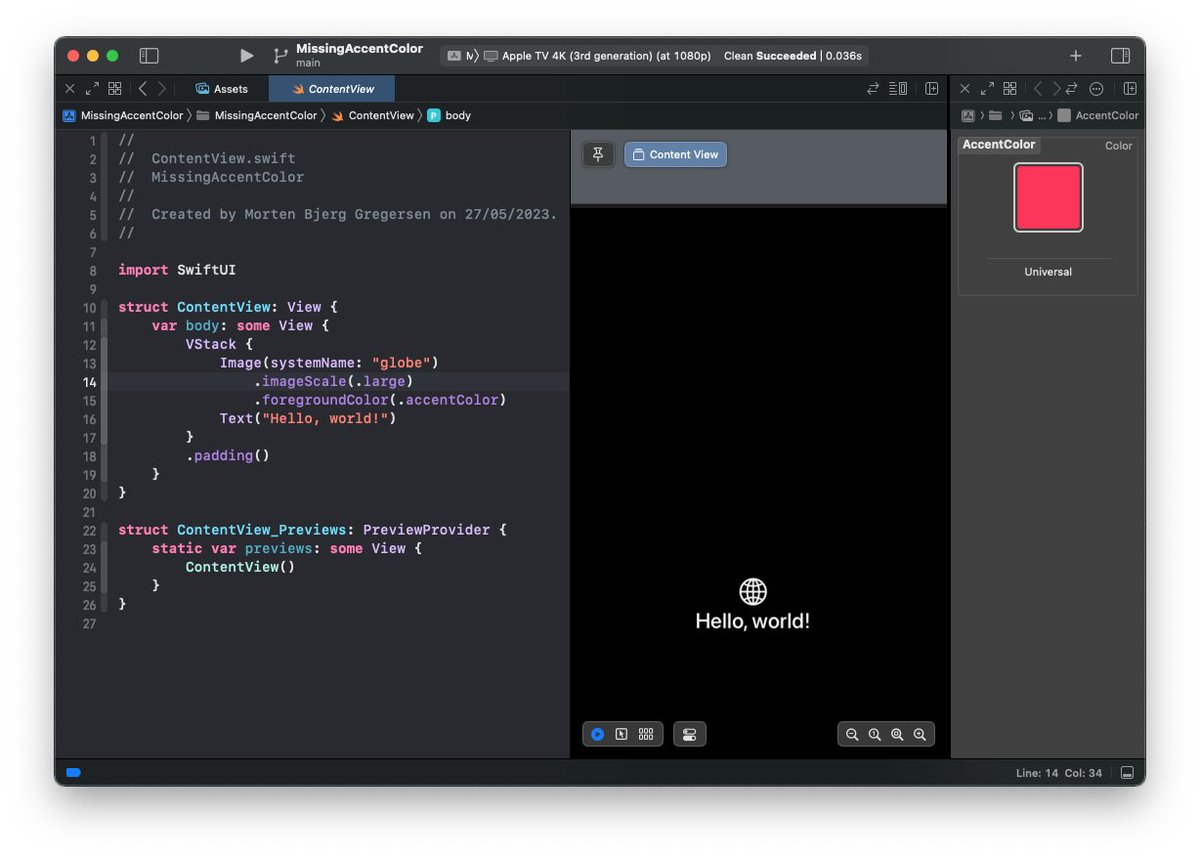Open the AccentColor jump bar item
Viewport: 1200px width, 858px height.
click(x=1098, y=116)
